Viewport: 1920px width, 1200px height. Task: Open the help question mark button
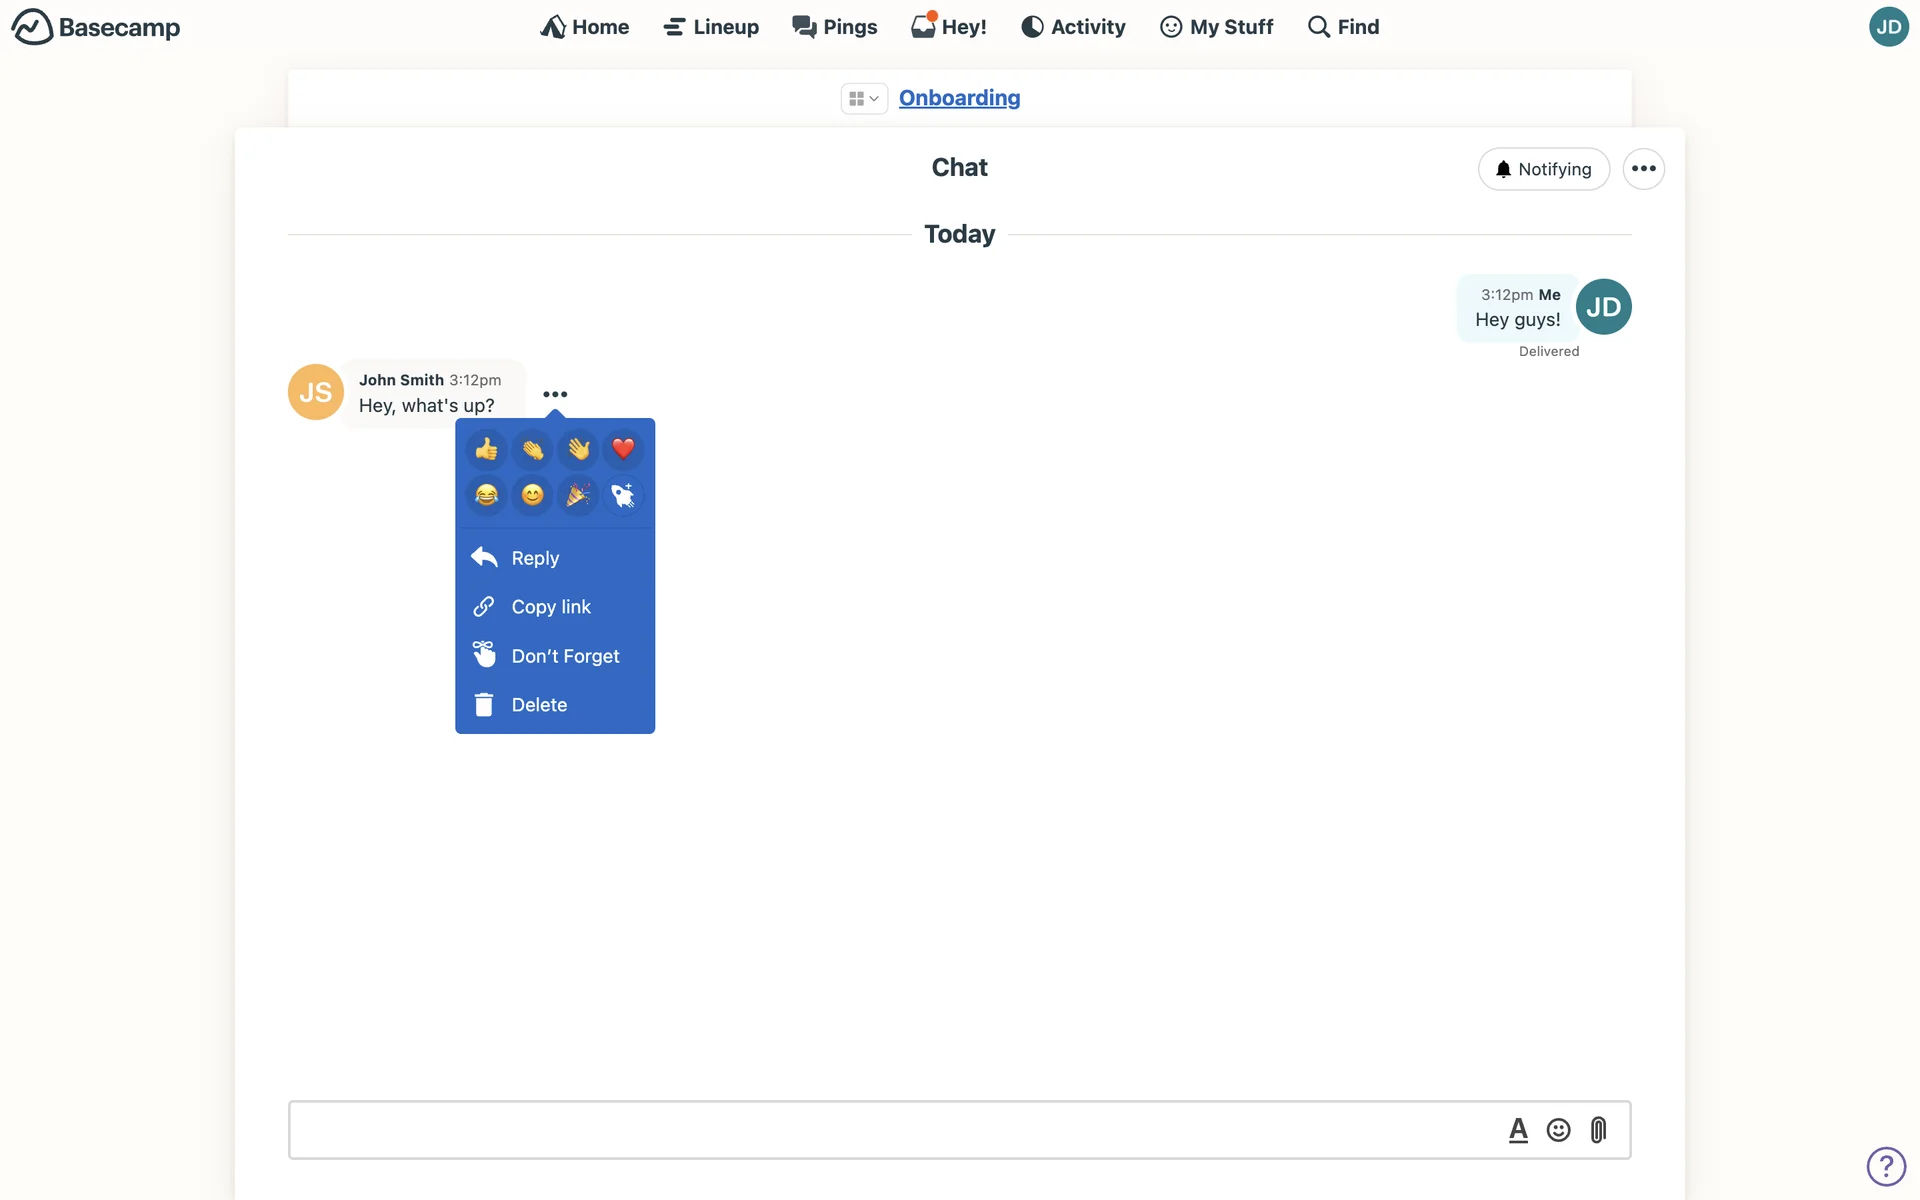[x=1886, y=1166]
